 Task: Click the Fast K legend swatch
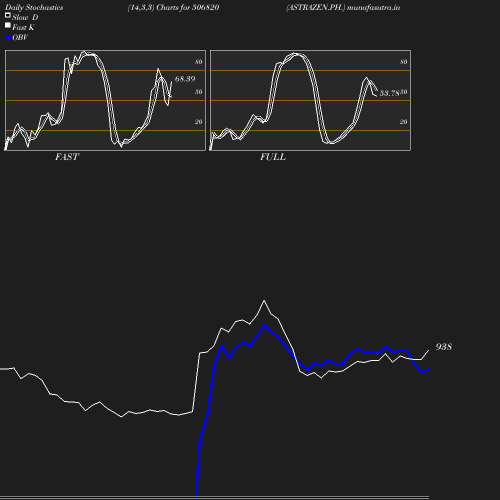[8, 25]
